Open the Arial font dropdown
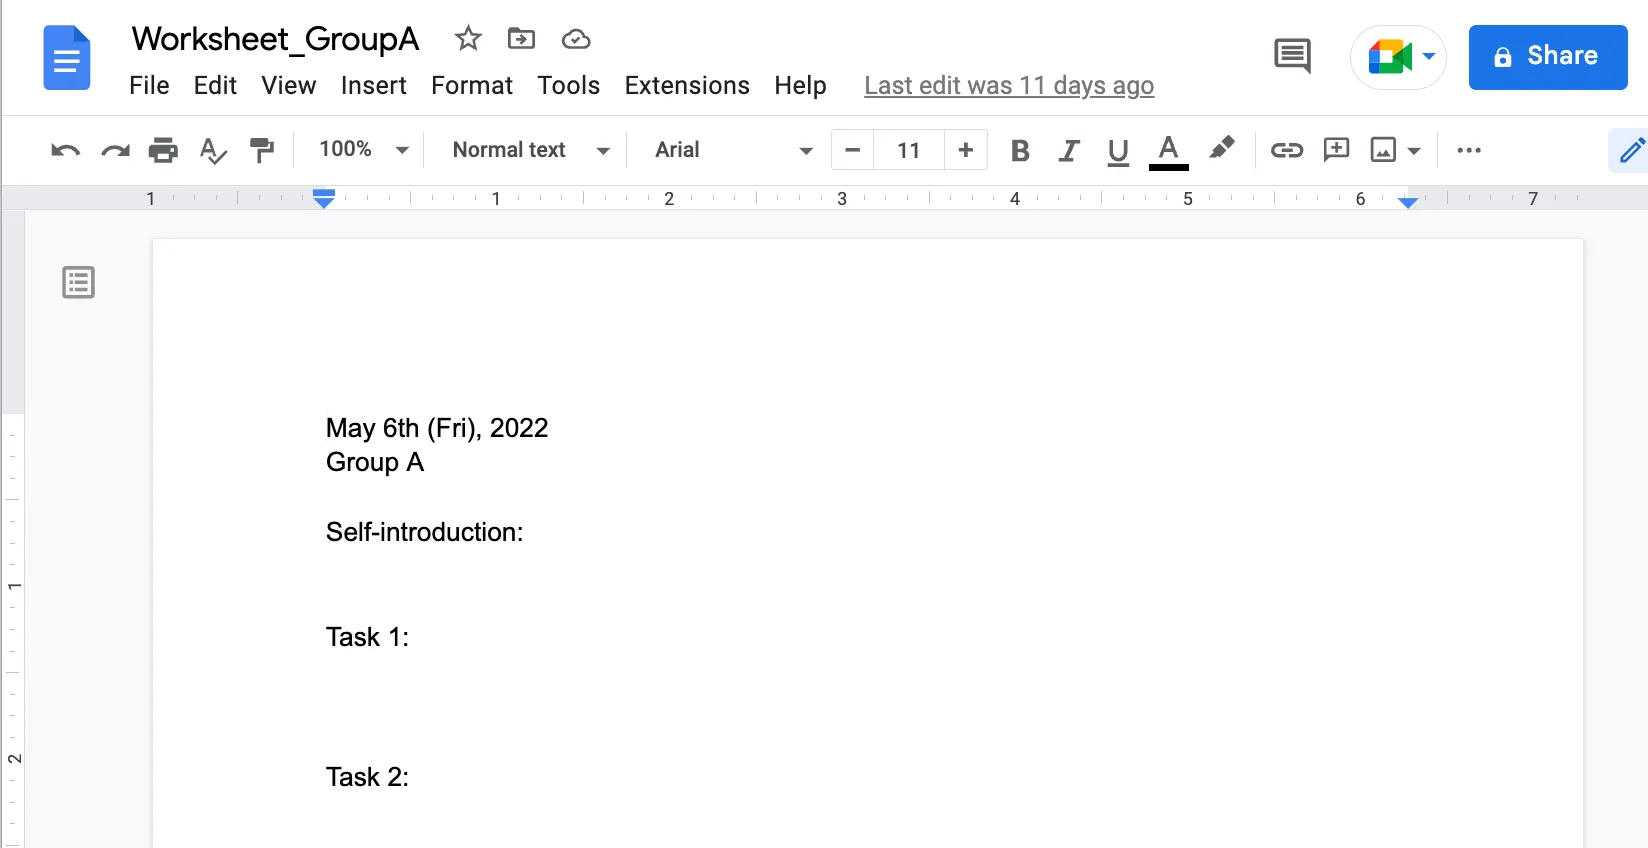The height and width of the screenshot is (848, 1648). (x=733, y=150)
